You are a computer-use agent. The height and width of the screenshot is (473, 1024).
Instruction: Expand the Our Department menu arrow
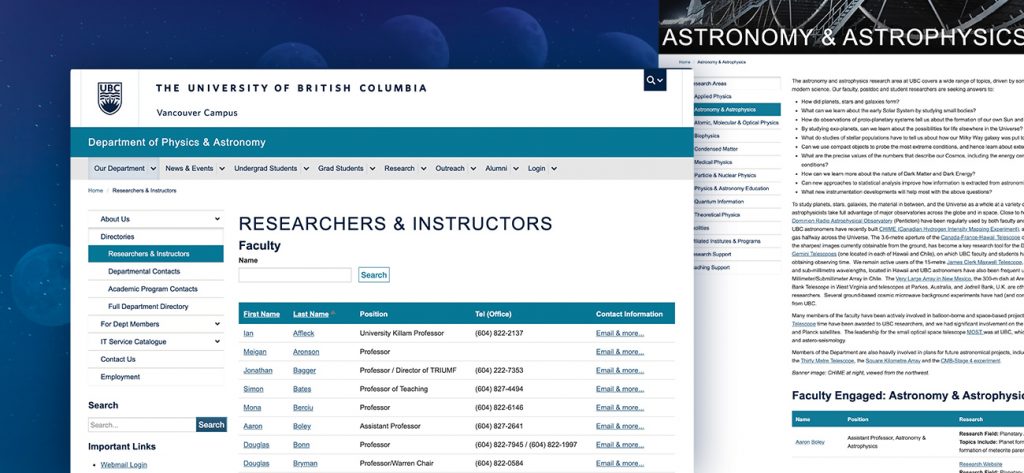point(153,169)
